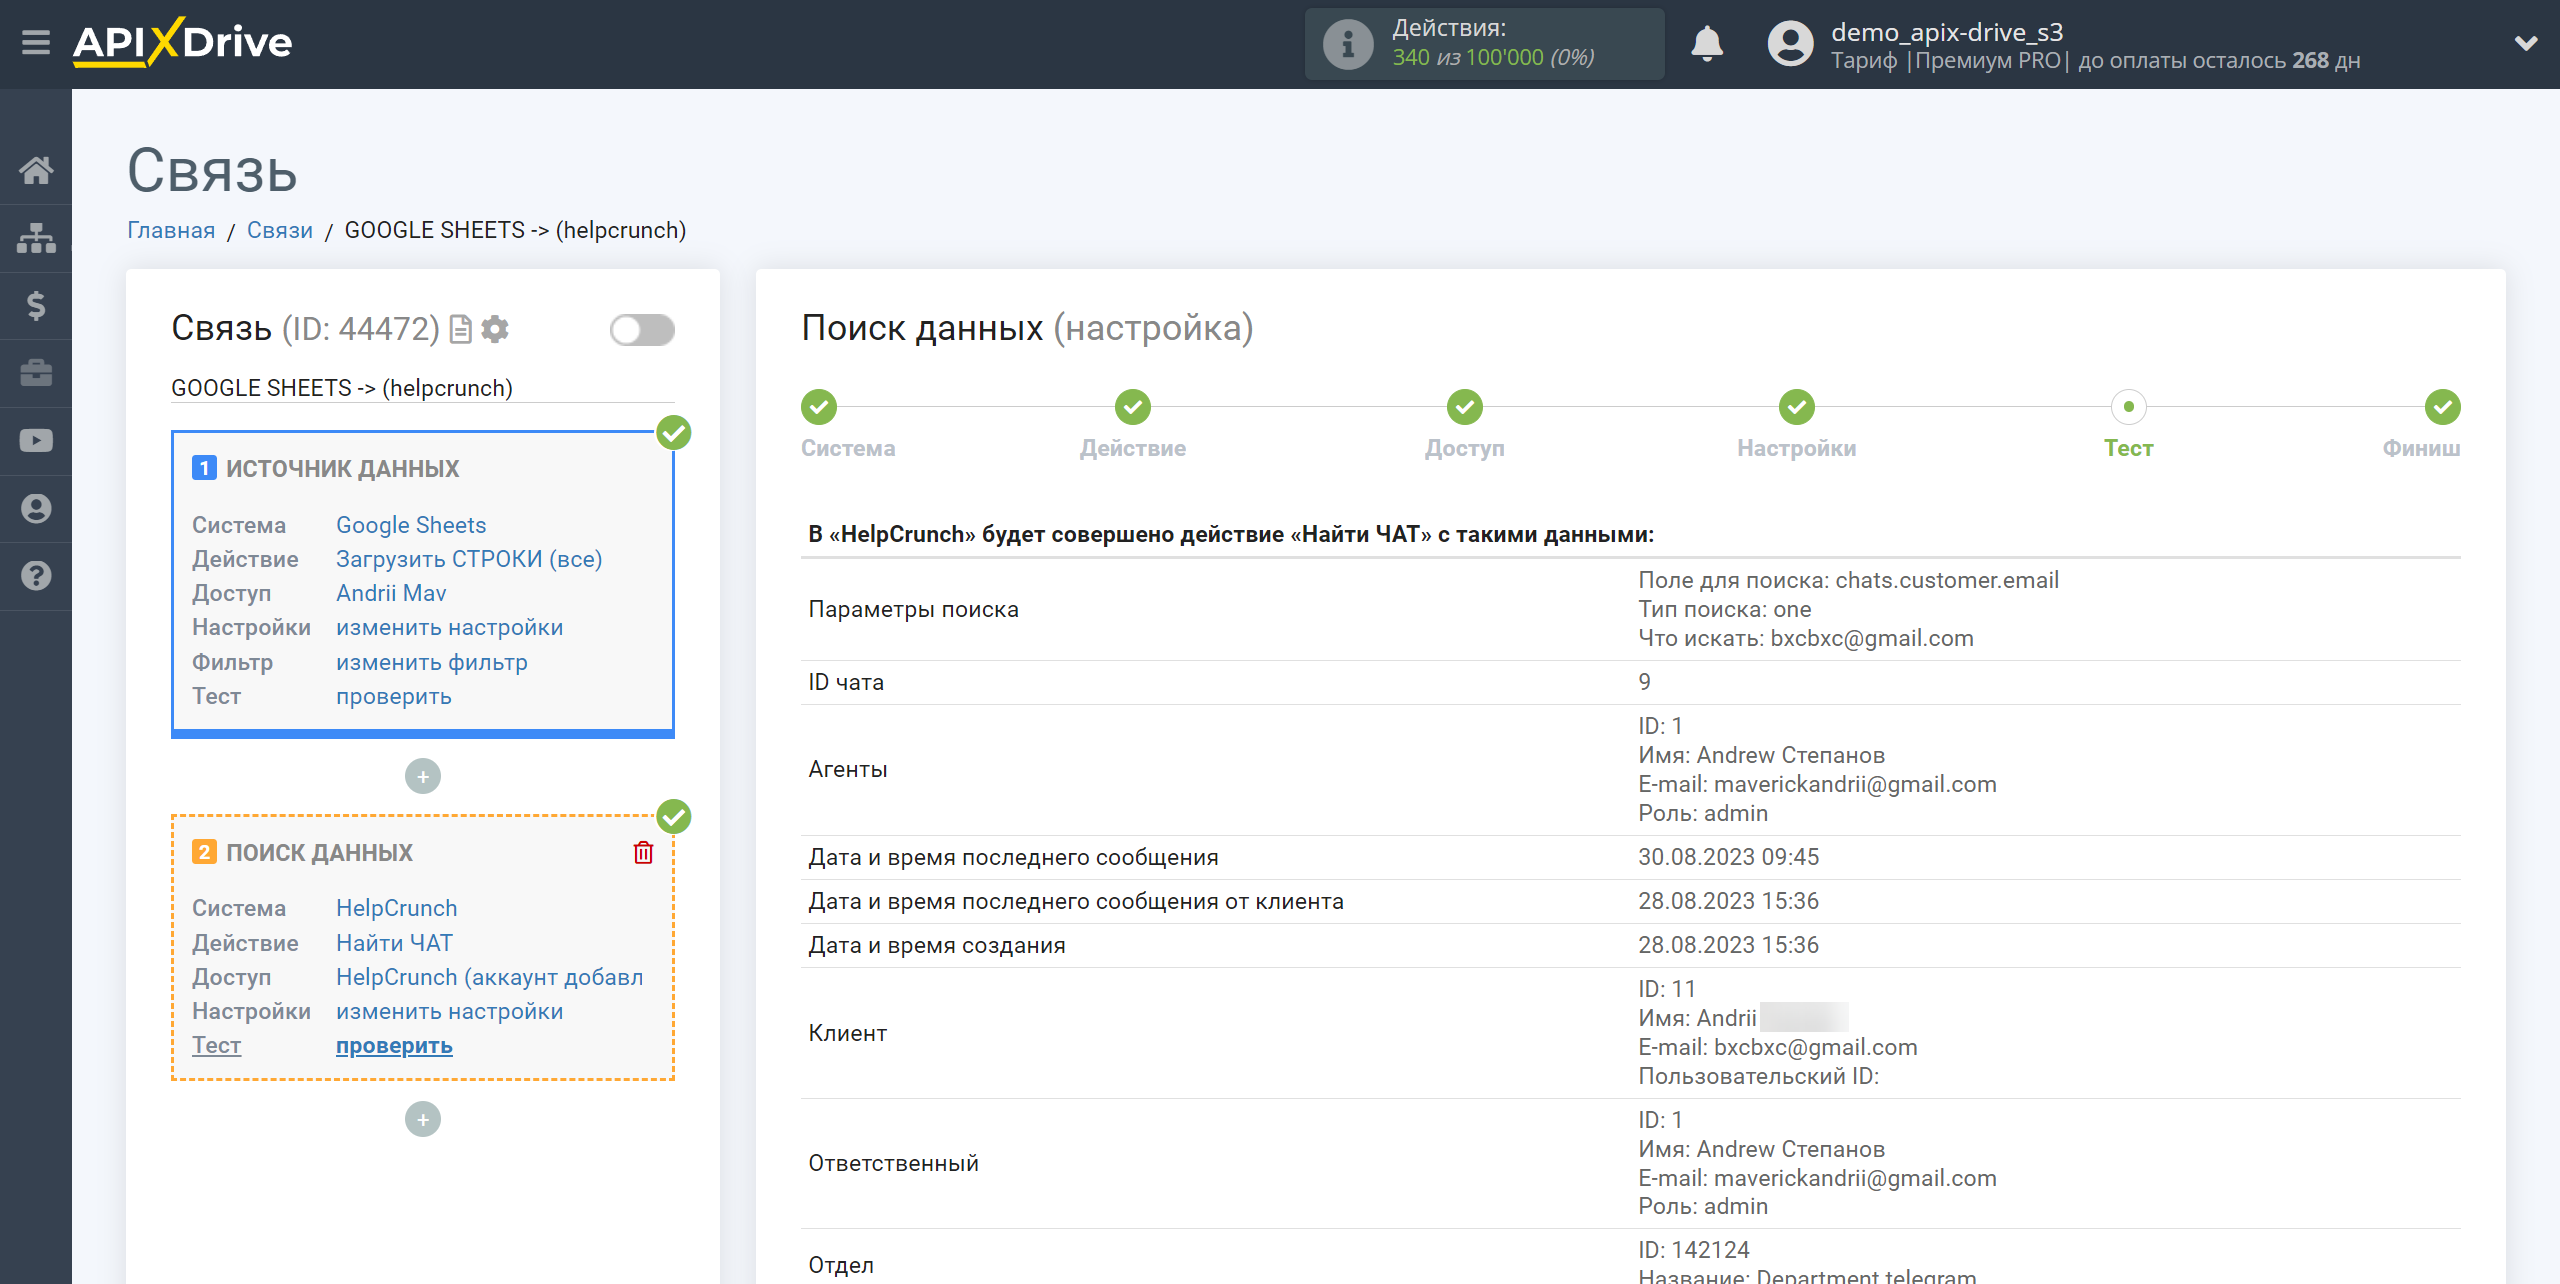Click Загрузить СТРОКИ (все) action link

tap(469, 559)
